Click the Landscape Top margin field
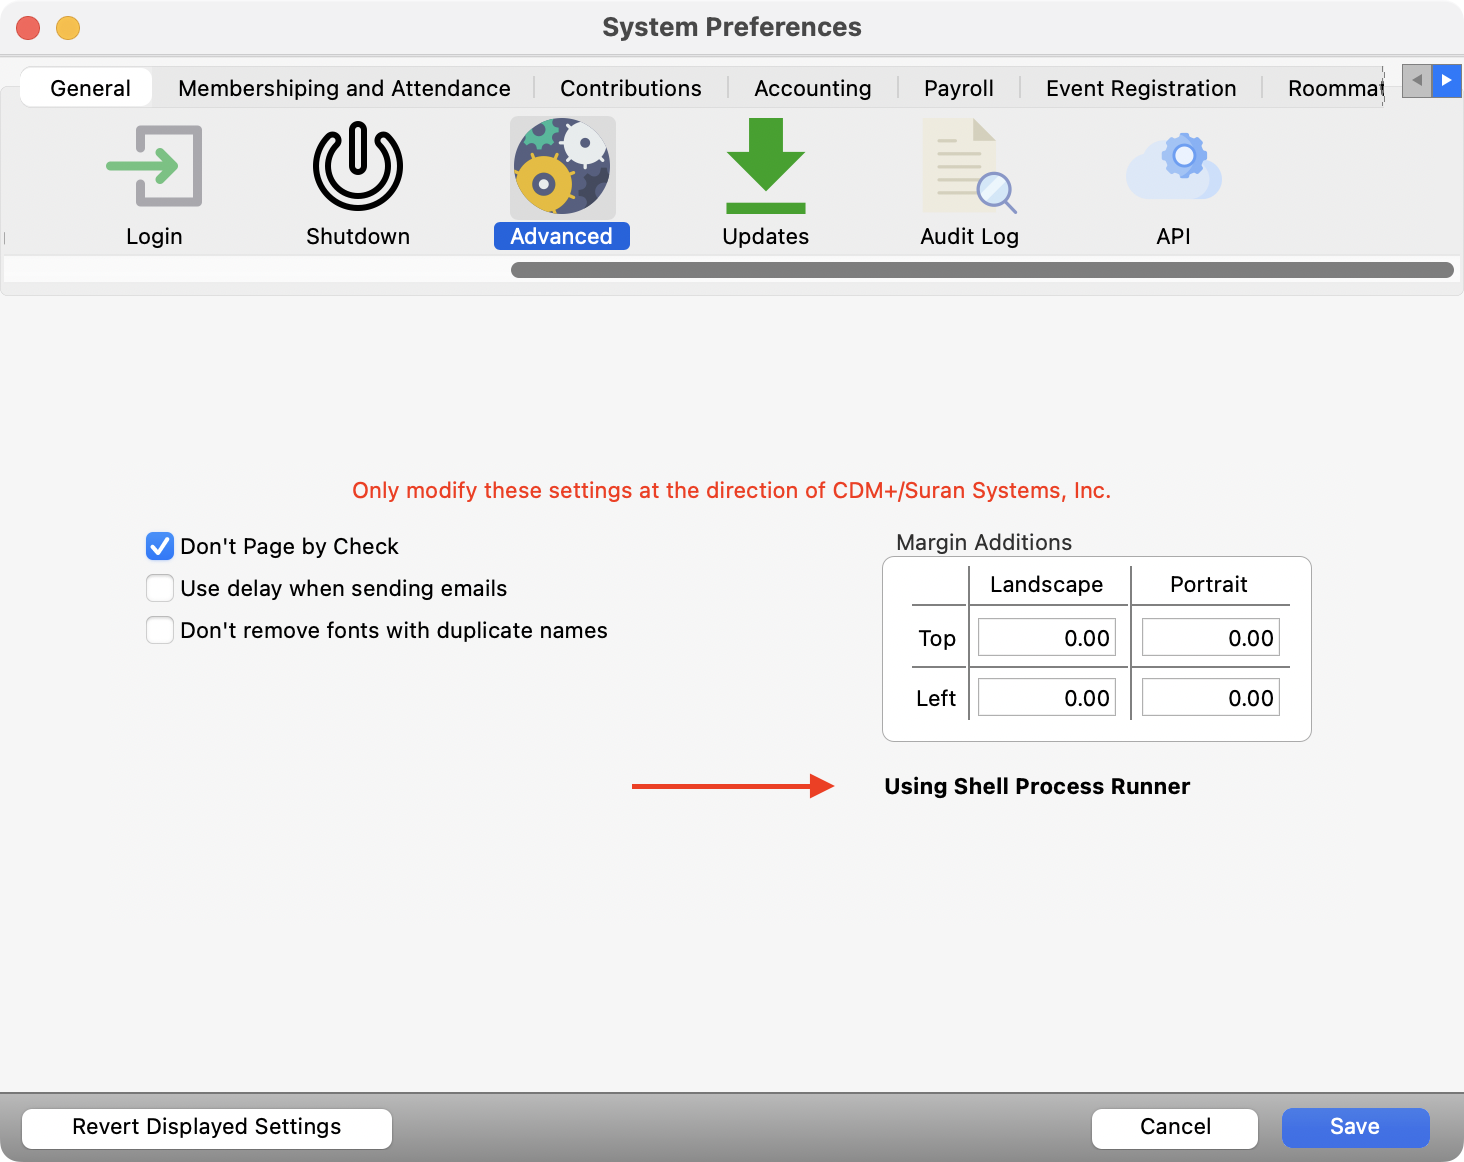 [x=1046, y=637]
